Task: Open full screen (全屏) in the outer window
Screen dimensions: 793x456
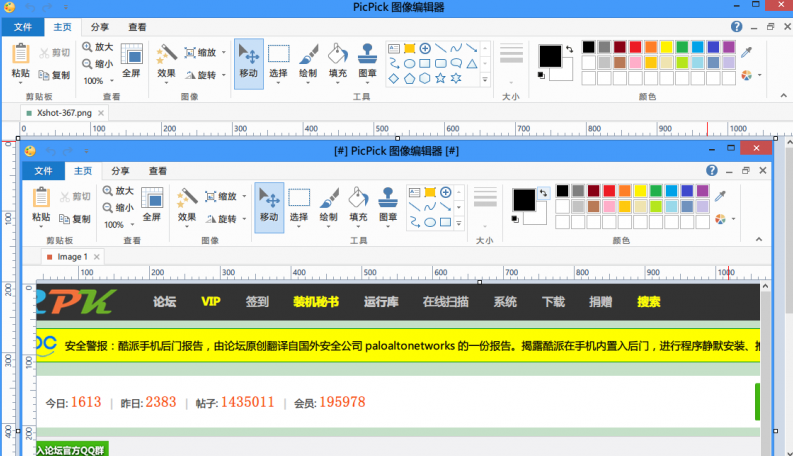Action: [131, 60]
